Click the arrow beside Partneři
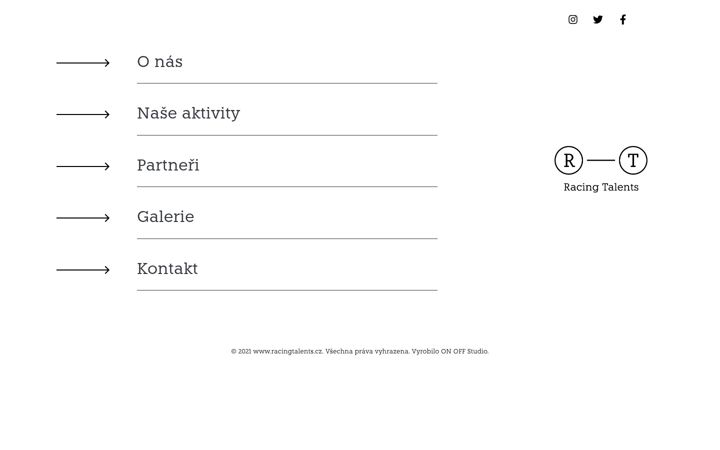Screen dimensions: 720x450 (83, 166)
